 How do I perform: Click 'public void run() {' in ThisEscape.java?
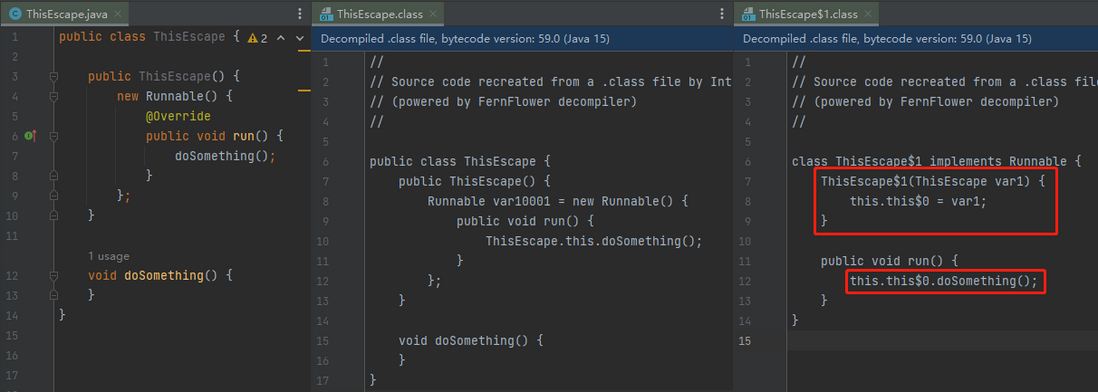pos(214,136)
